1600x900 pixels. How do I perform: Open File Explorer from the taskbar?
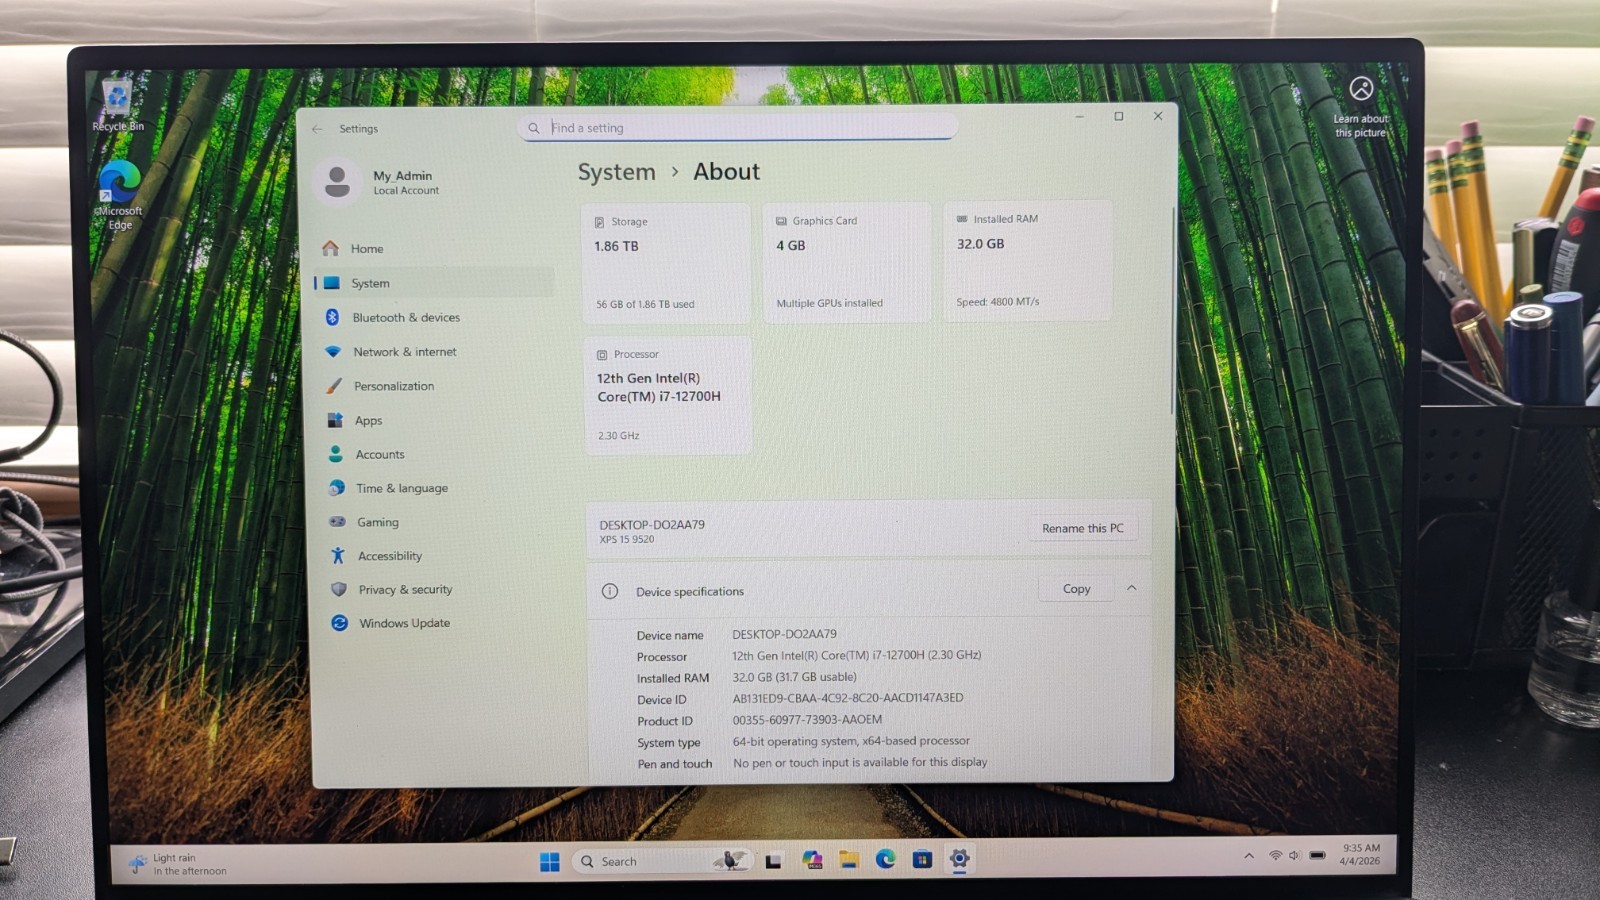(x=849, y=860)
